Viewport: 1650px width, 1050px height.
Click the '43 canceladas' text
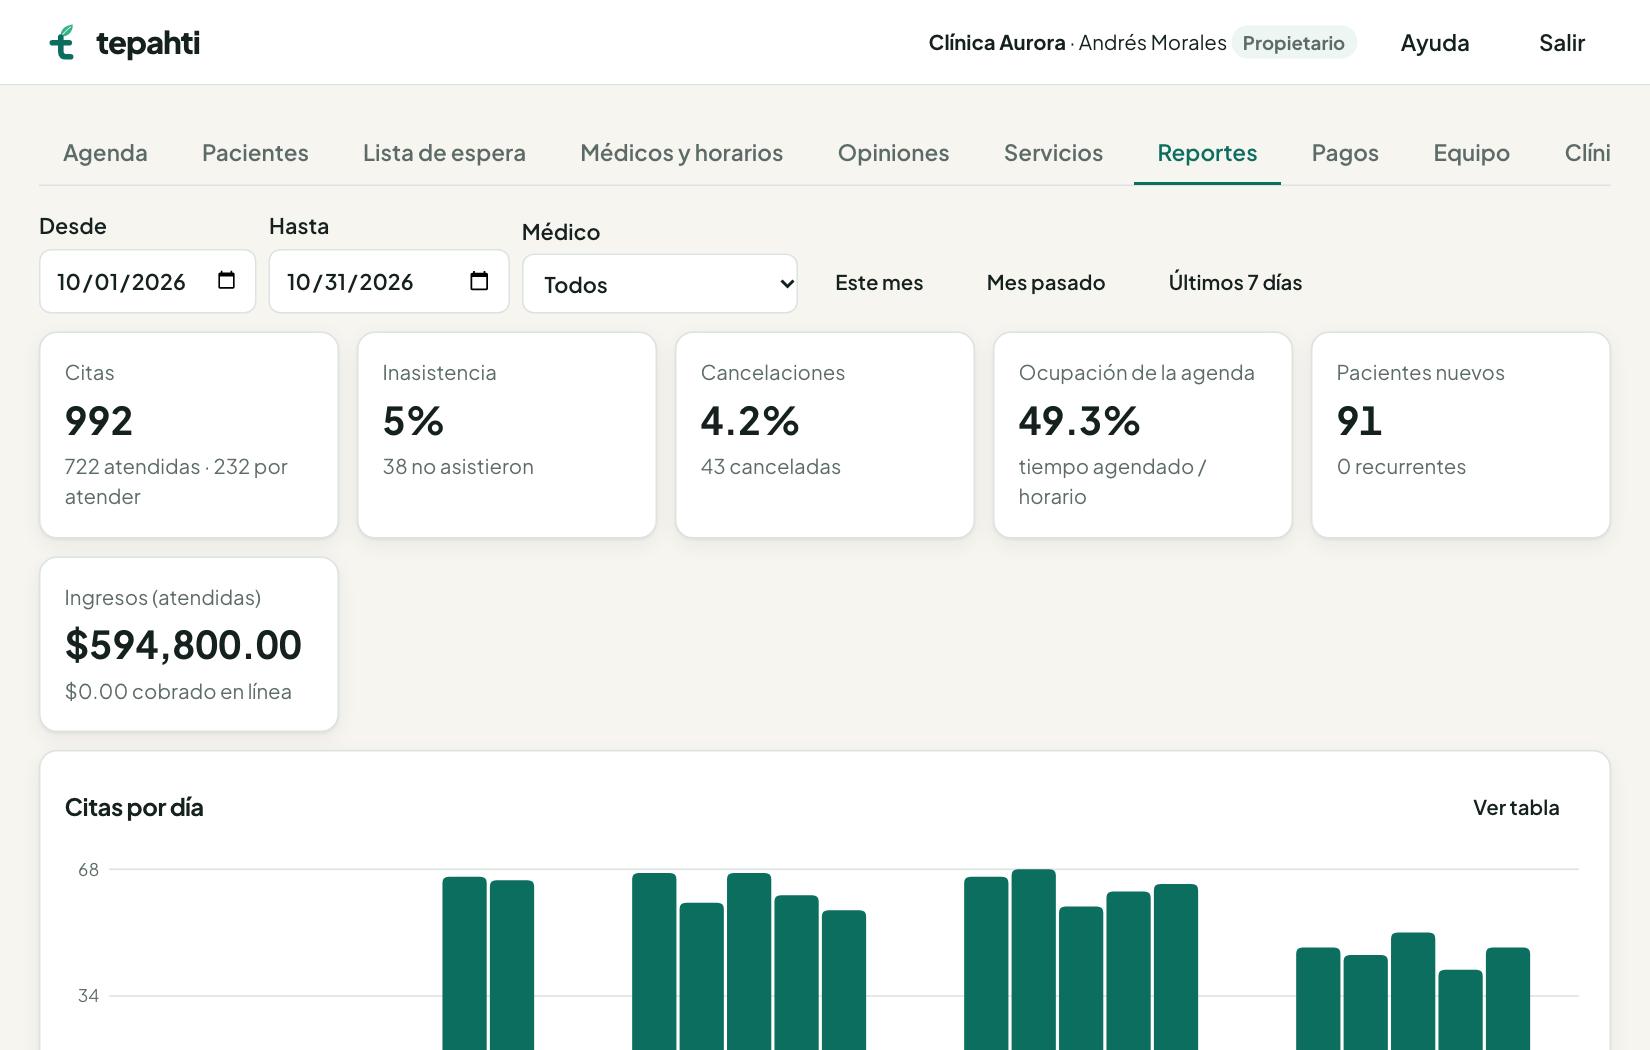coord(770,466)
